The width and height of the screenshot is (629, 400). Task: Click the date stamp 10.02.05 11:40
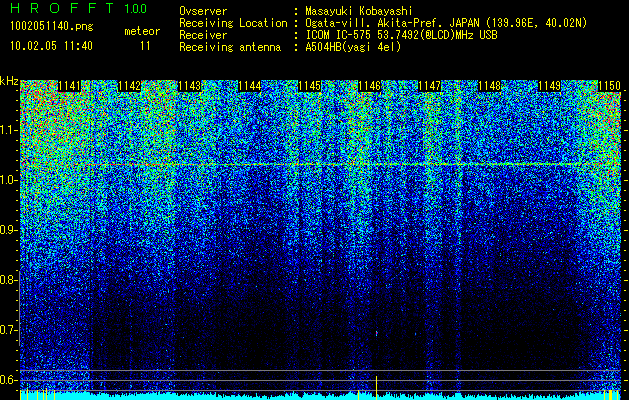51,46
